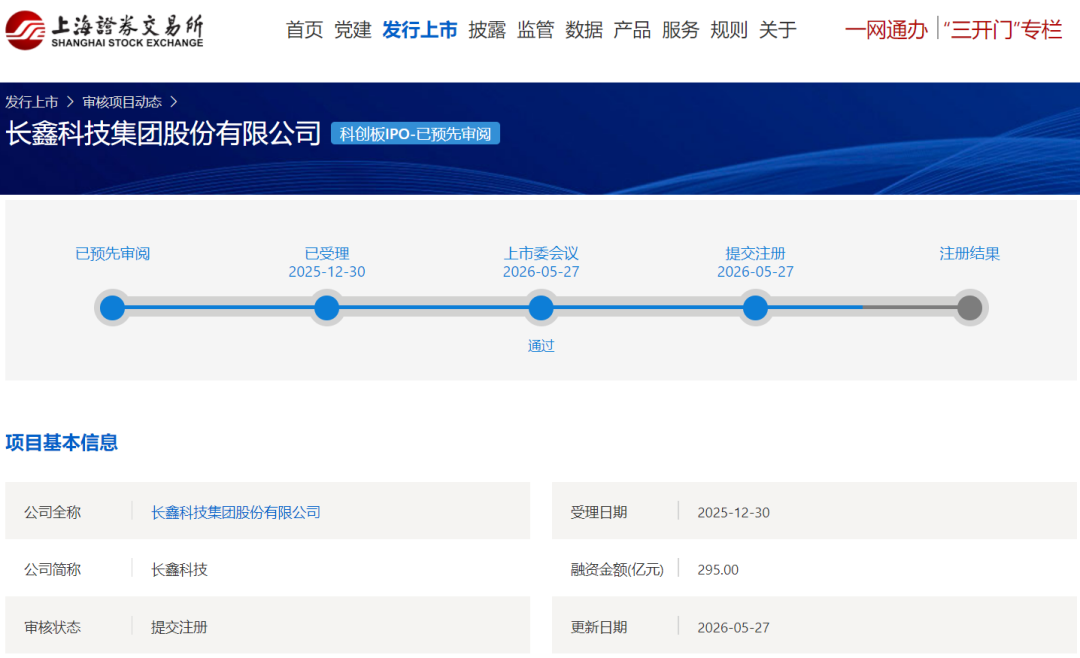Click the 受理日期 value 2025-12-30
Screen dimensions: 1080x658
(x=734, y=513)
